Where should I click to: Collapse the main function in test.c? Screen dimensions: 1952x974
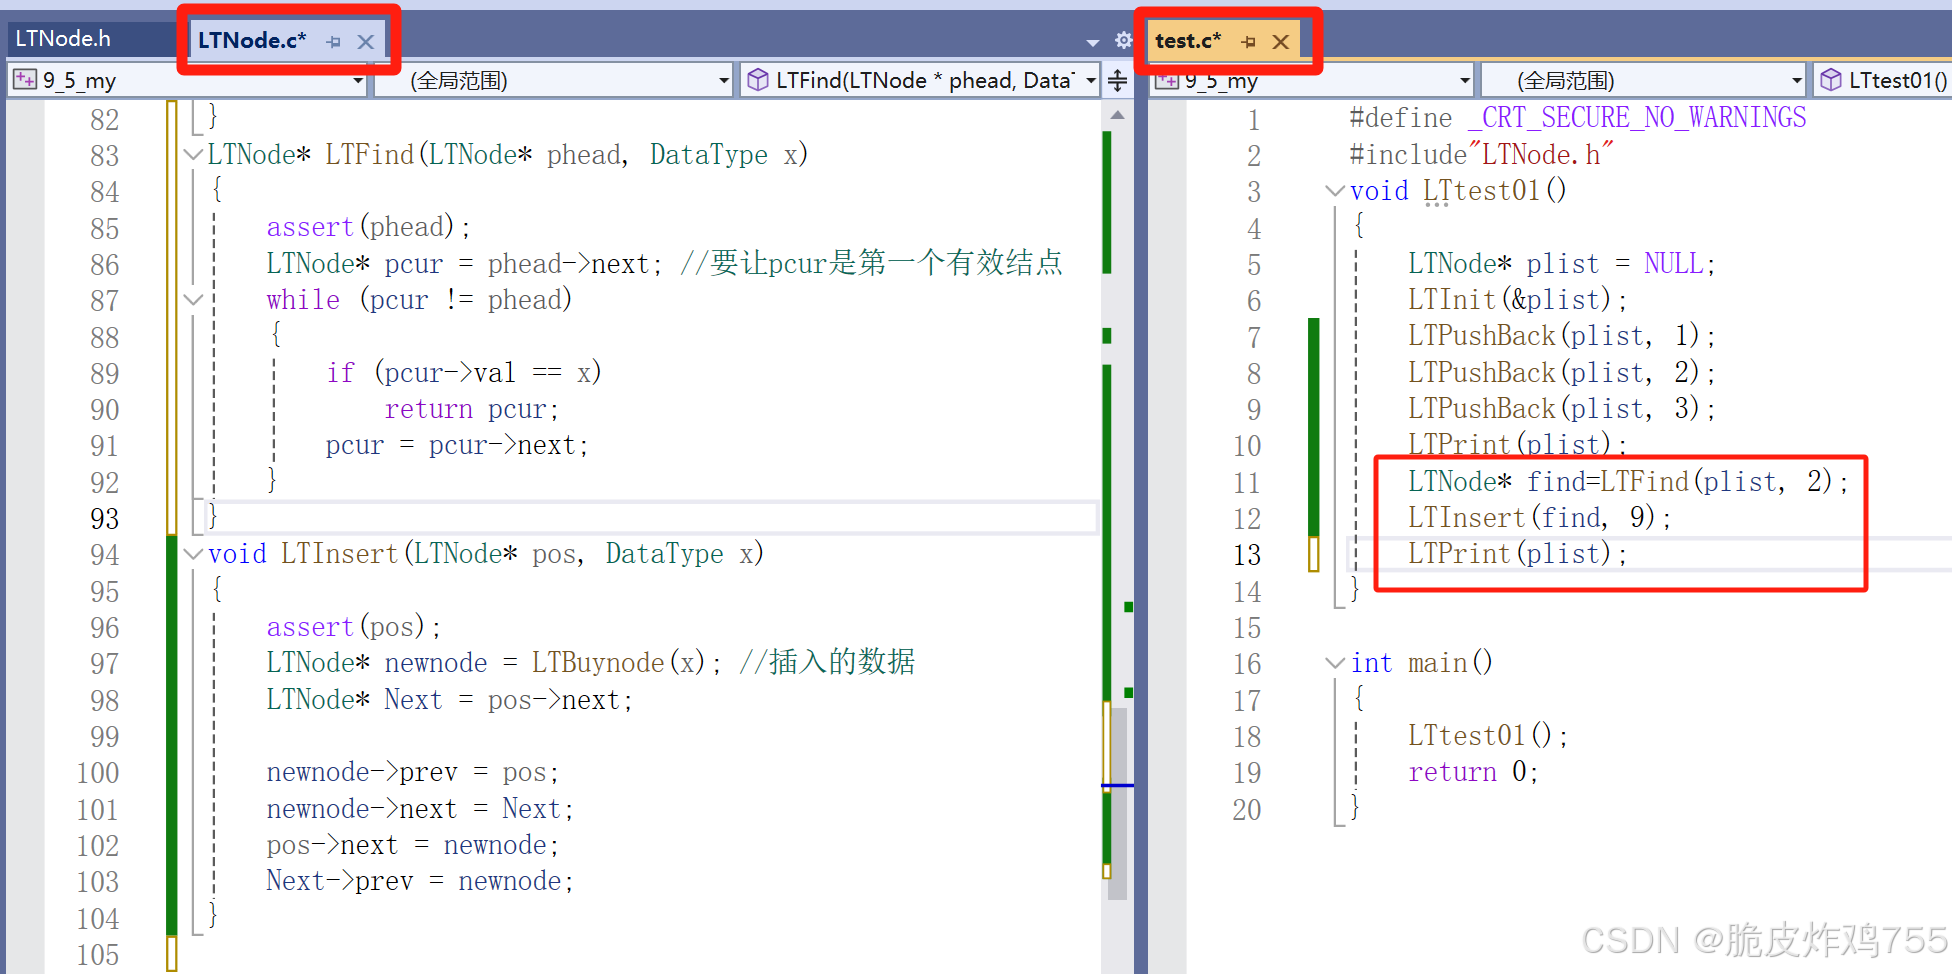[x=1335, y=663]
